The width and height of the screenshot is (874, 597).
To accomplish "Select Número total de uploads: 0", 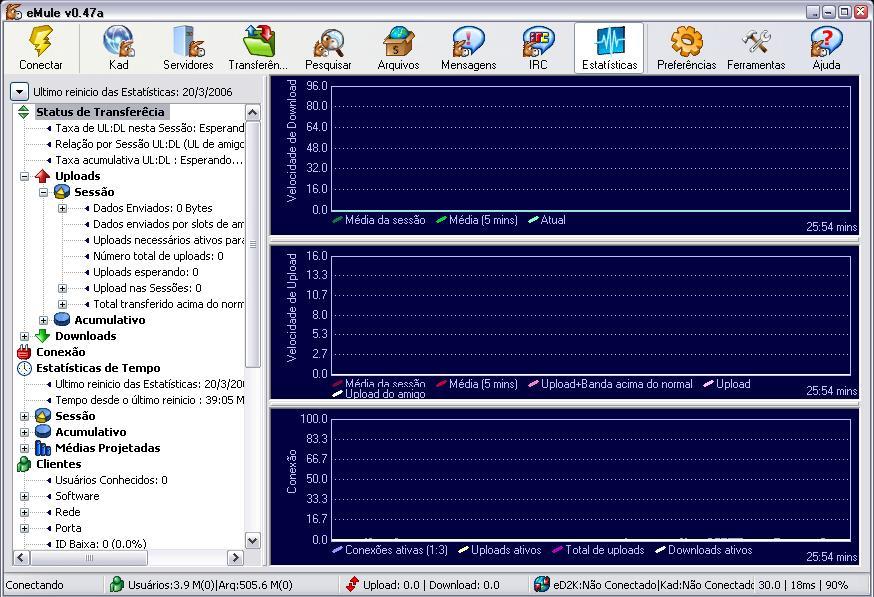I will 158,256.
